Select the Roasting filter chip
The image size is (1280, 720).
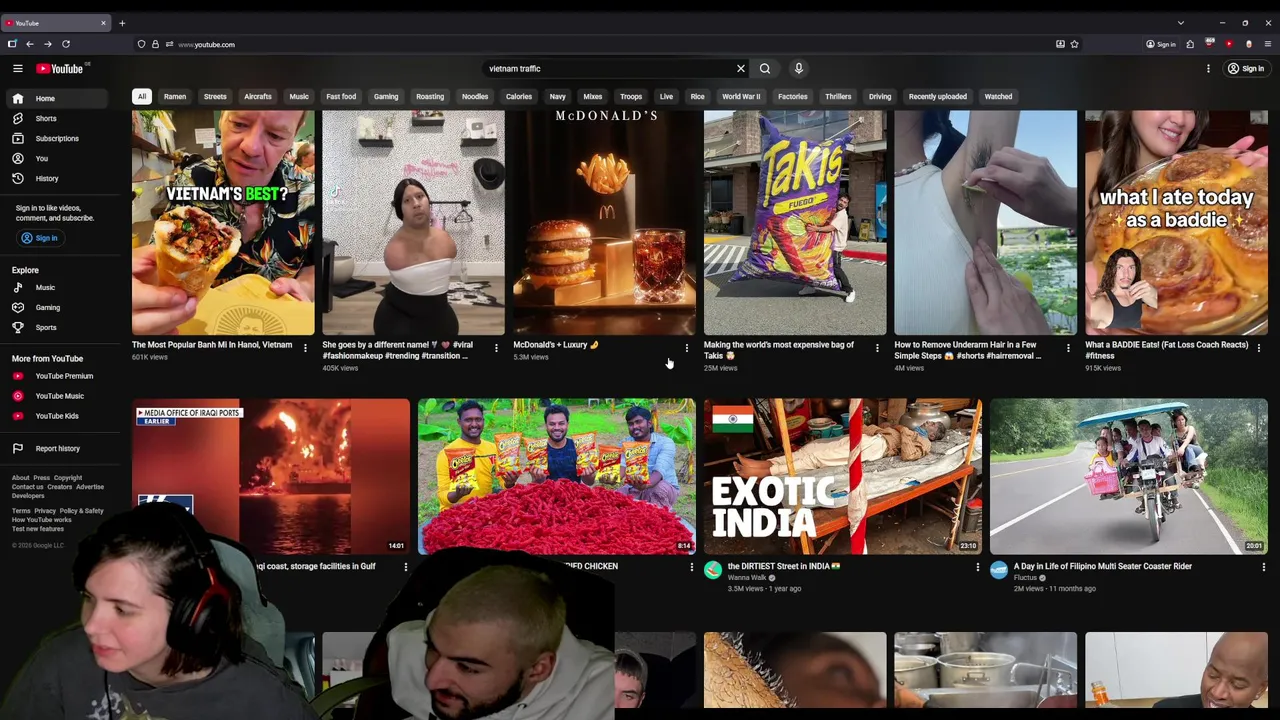(430, 96)
